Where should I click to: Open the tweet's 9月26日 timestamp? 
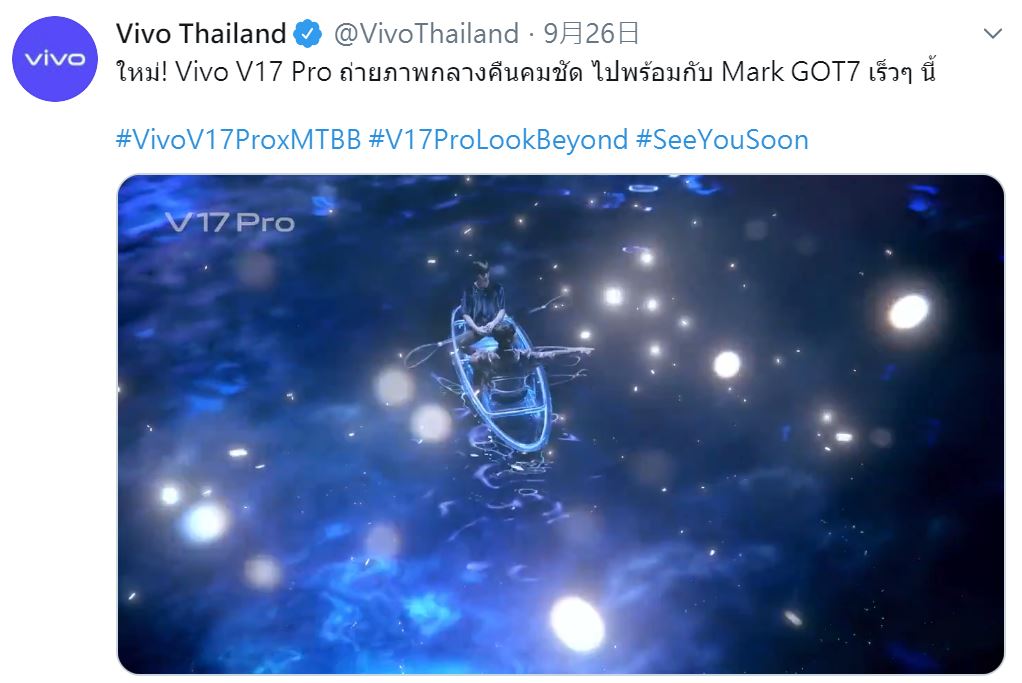[x=591, y=34]
